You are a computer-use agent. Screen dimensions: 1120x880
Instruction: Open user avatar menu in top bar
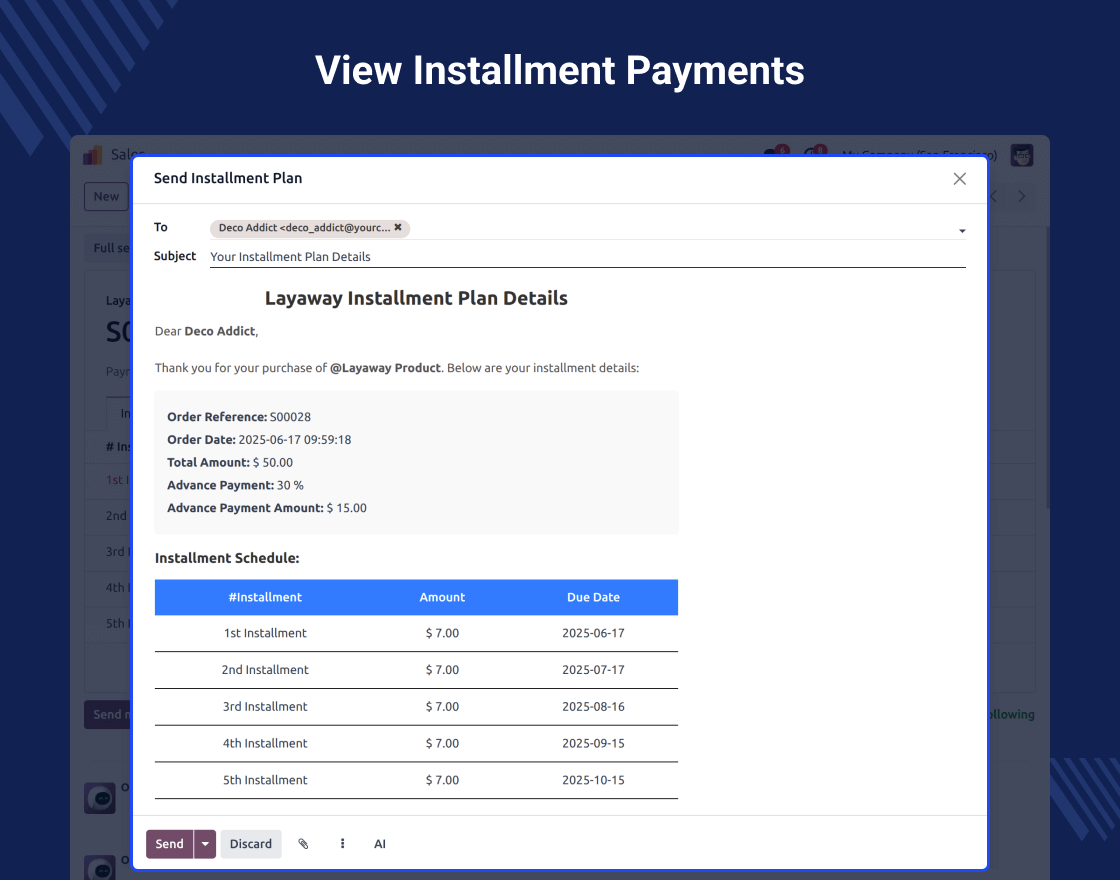(x=1021, y=155)
